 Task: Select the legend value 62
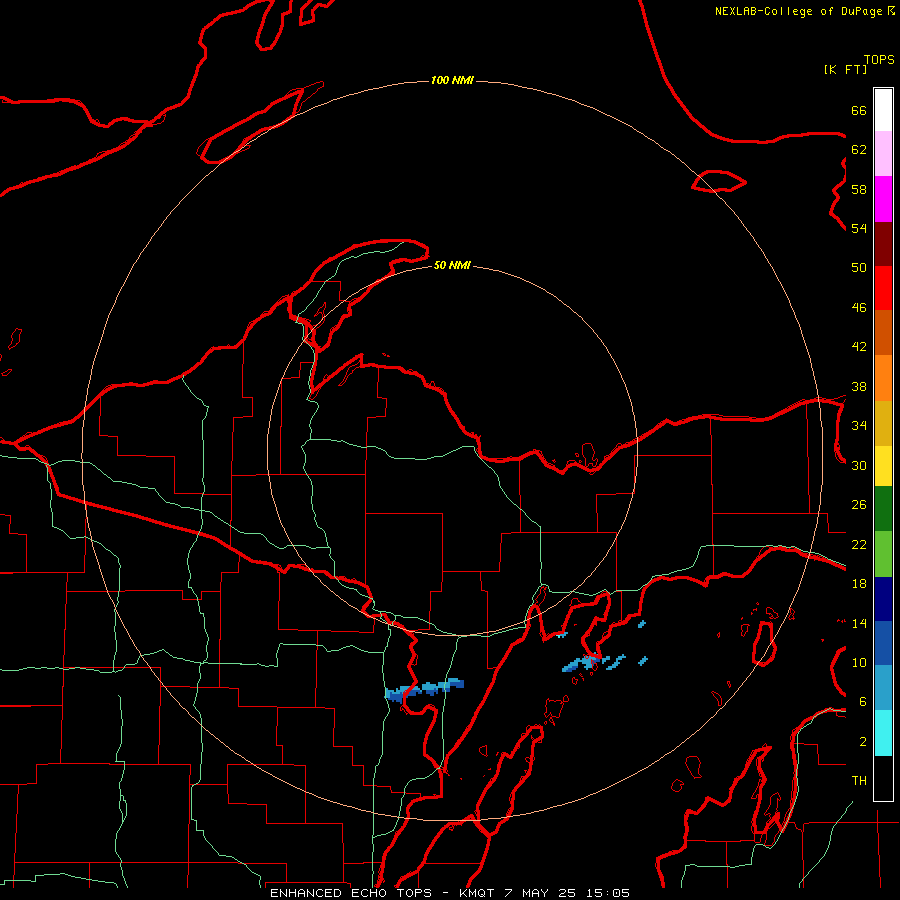(859, 150)
